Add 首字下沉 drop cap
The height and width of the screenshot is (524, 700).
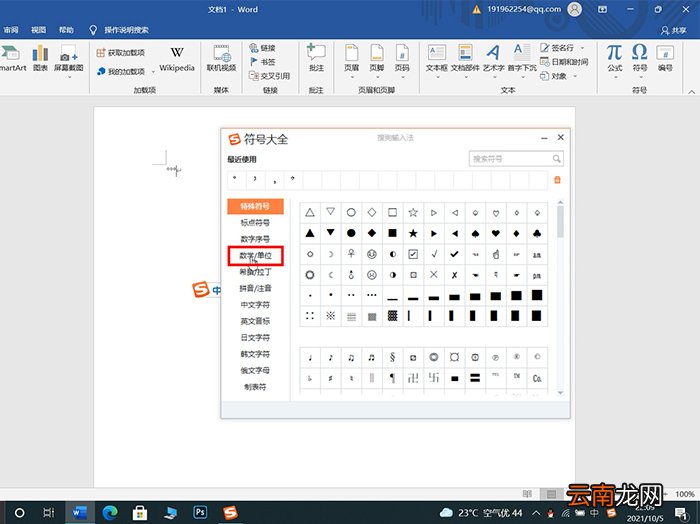point(522,61)
